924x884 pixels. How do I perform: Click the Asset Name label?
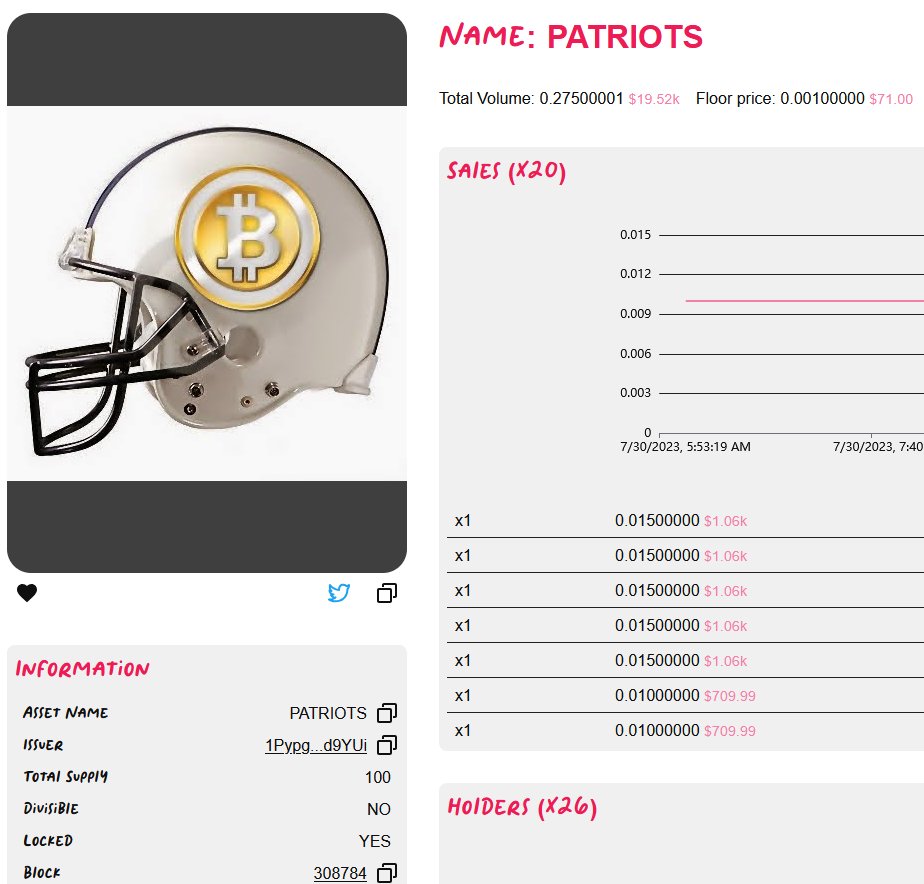[x=65, y=713]
